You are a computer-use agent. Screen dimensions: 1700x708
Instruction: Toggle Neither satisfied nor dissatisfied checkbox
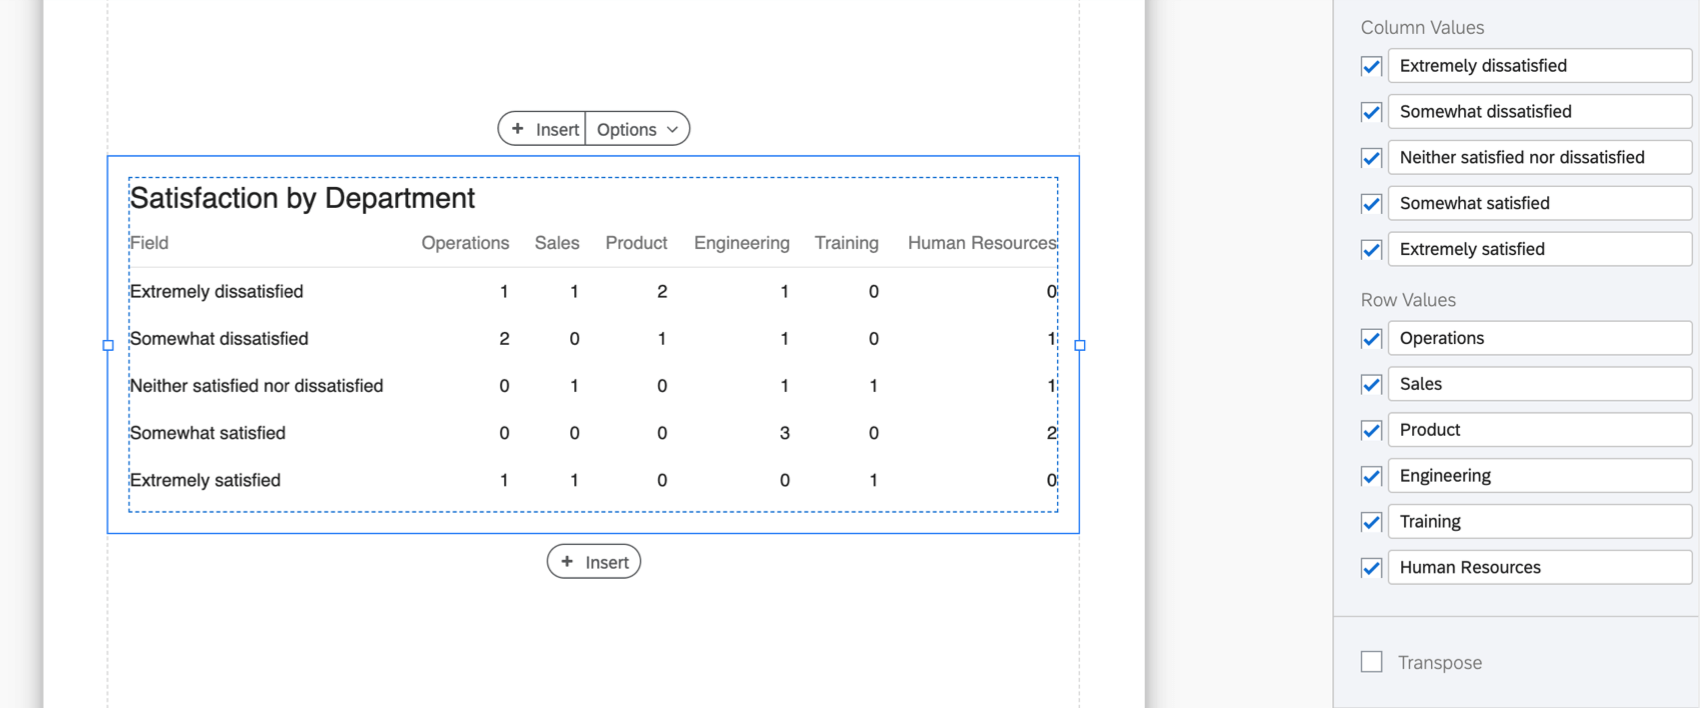pyautogui.click(x=1371, y=158)
